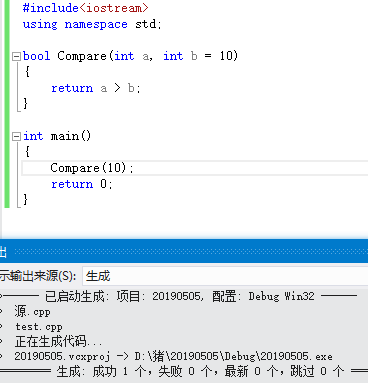Click the '示输出来源(S):' label
Image resolution: width=368 pixels, height=383 pixels.
tap(38, 276)
